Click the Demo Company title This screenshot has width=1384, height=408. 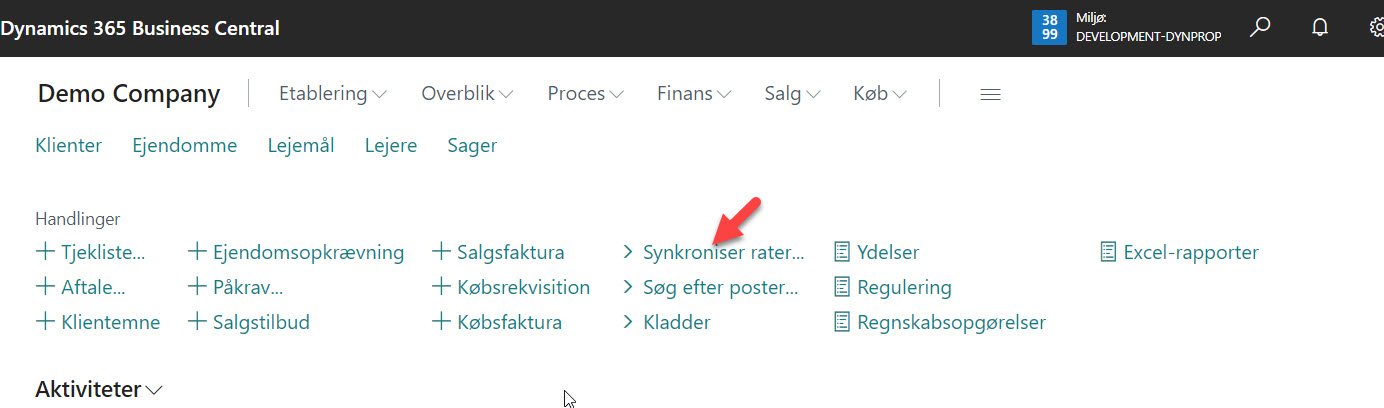[129, 94]
